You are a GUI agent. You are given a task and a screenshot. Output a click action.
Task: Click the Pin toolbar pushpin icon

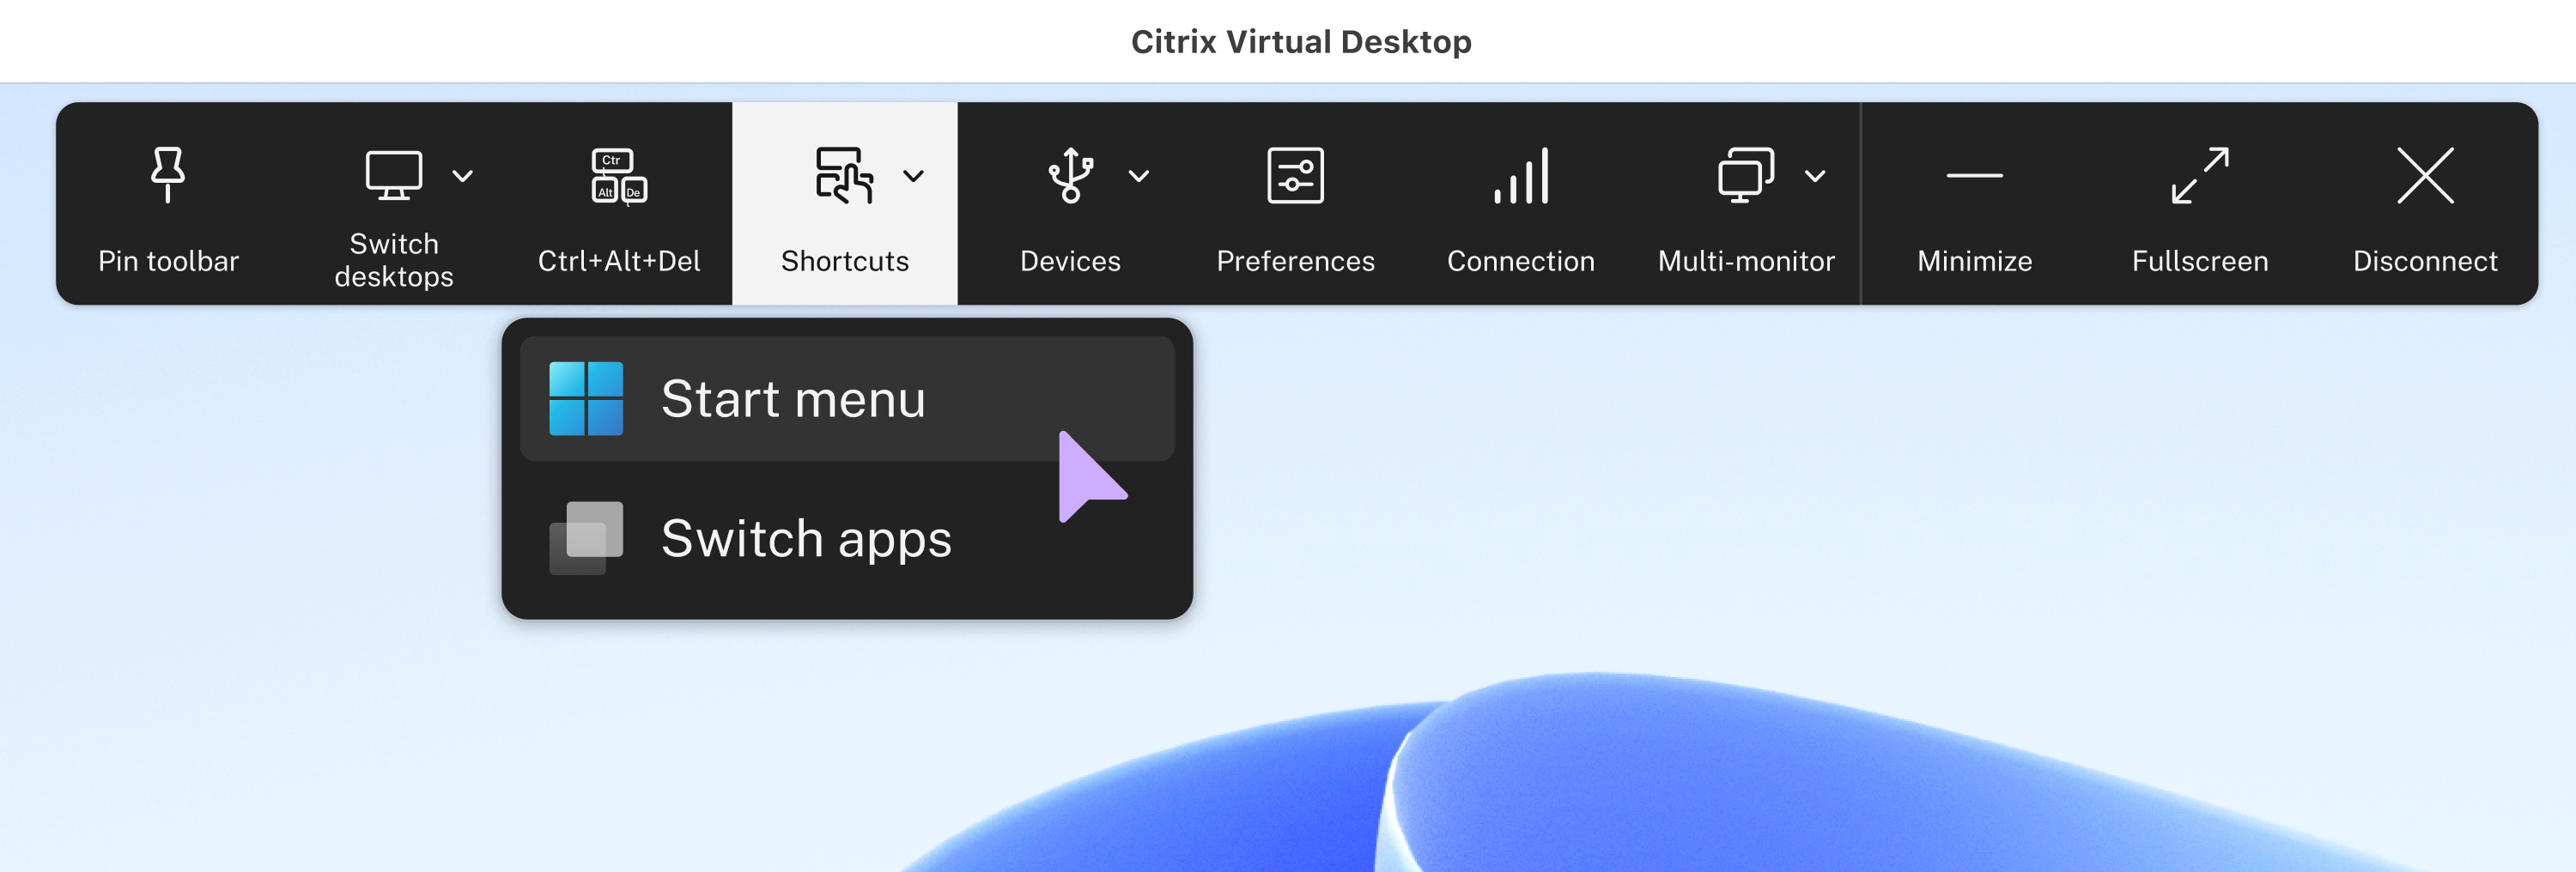pos(168,175)
